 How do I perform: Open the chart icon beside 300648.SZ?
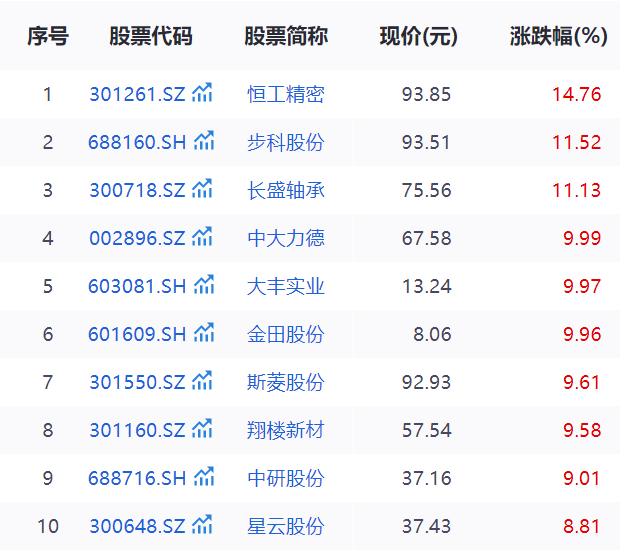[x=202, y=526]
